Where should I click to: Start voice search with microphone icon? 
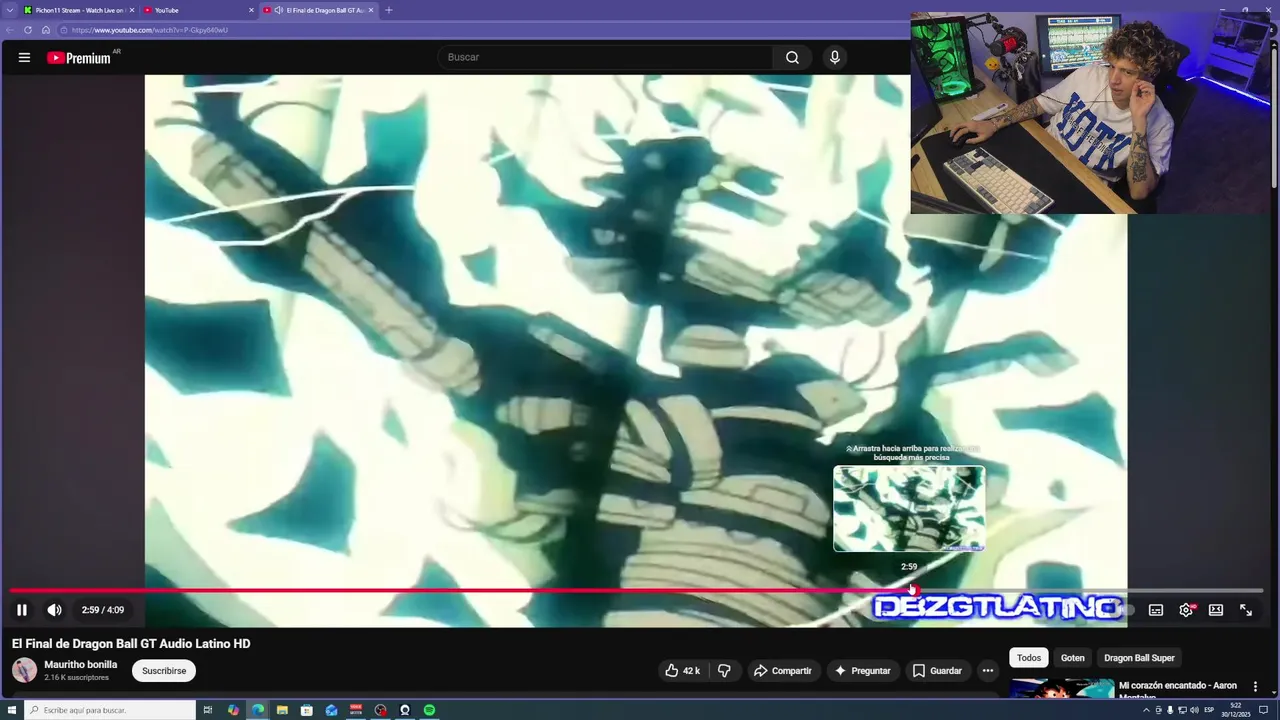[x=835, y=58]
